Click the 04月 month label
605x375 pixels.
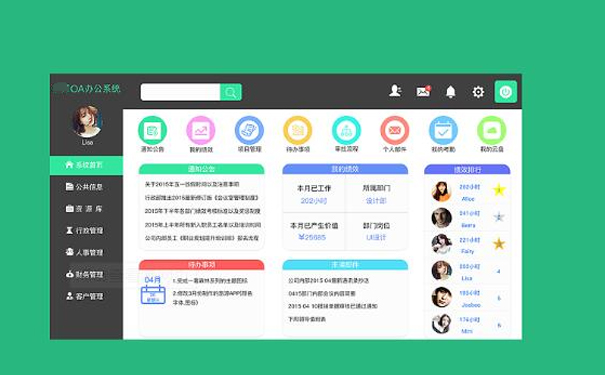click(x=152, y=280)
